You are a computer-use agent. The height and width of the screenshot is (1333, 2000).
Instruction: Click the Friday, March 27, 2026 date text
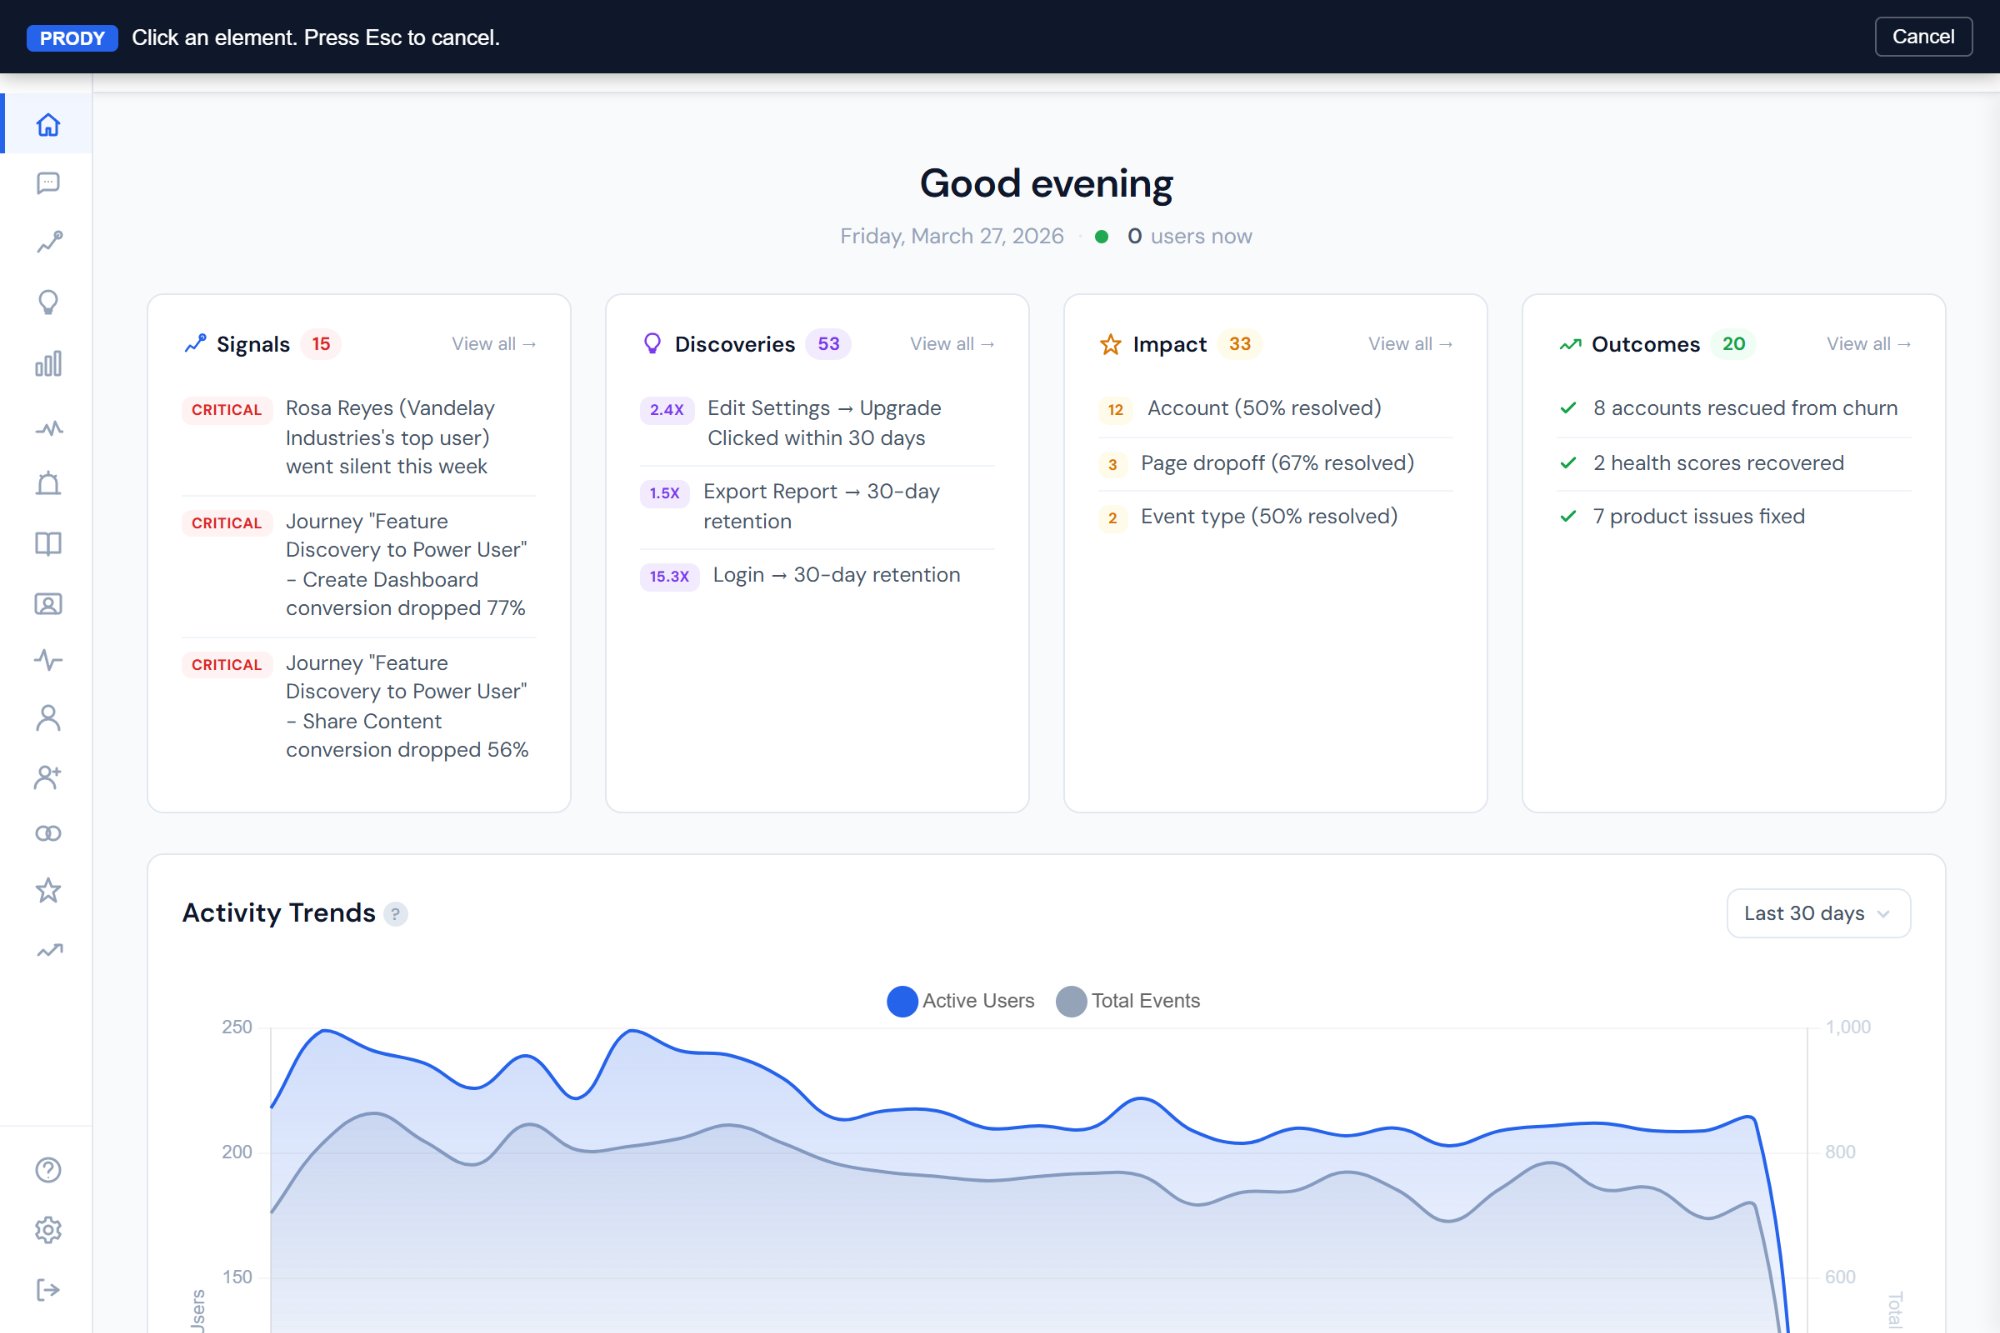click(952, 236)
